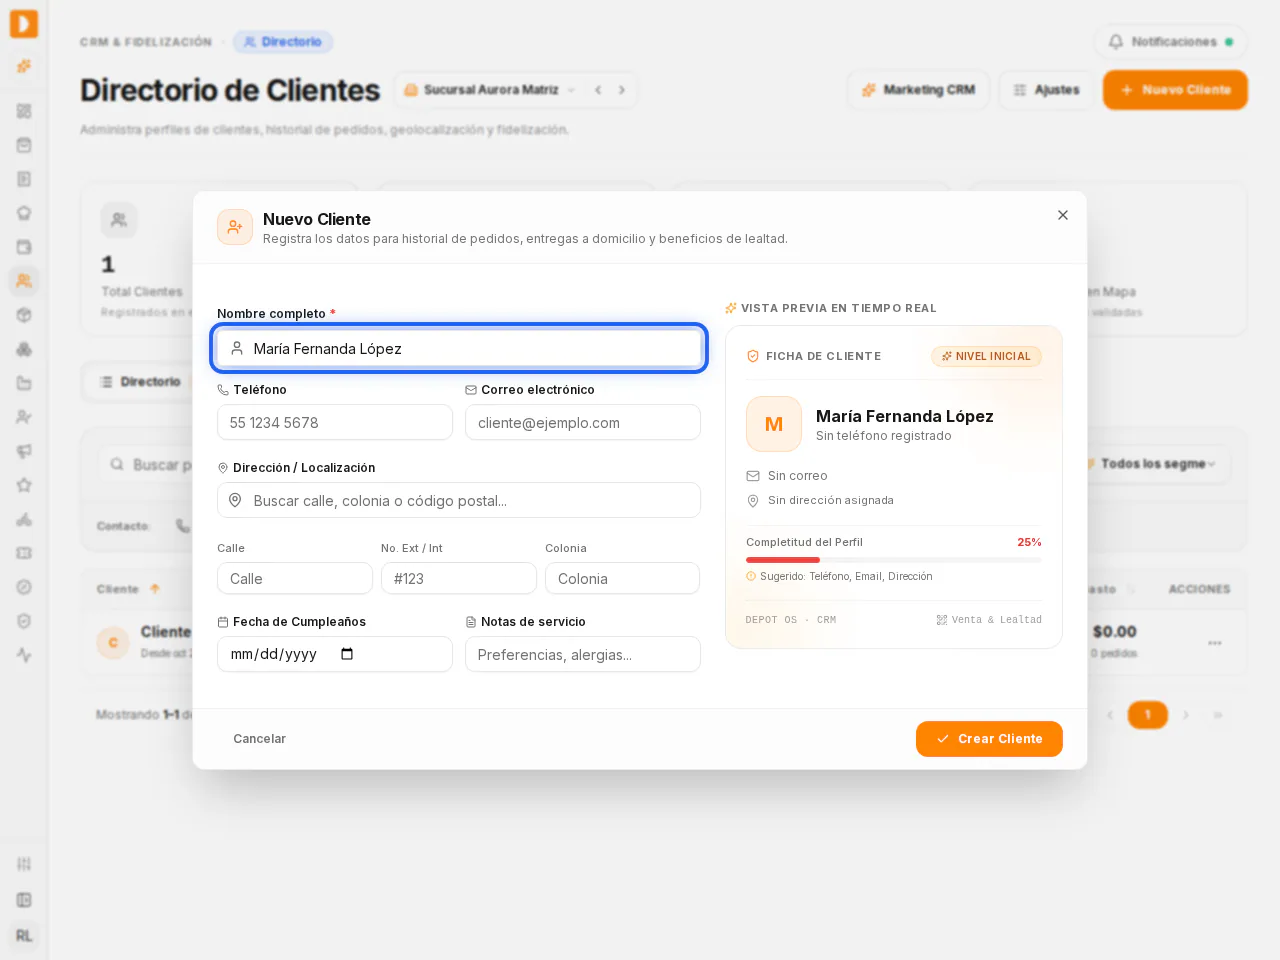Click the Colonia input
1280x960 pixels.
622,578
